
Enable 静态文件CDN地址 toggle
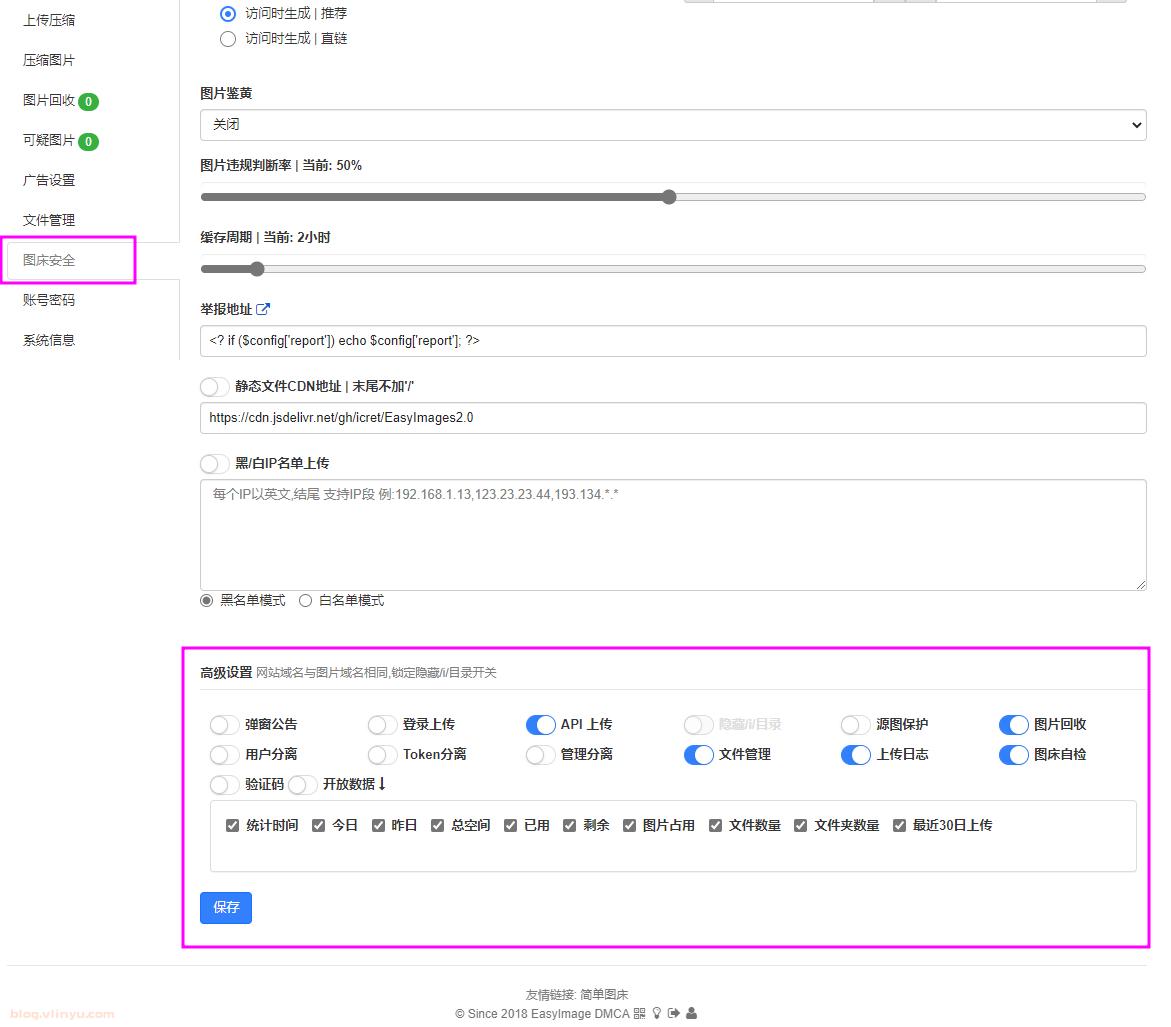(x=215, y=387)
